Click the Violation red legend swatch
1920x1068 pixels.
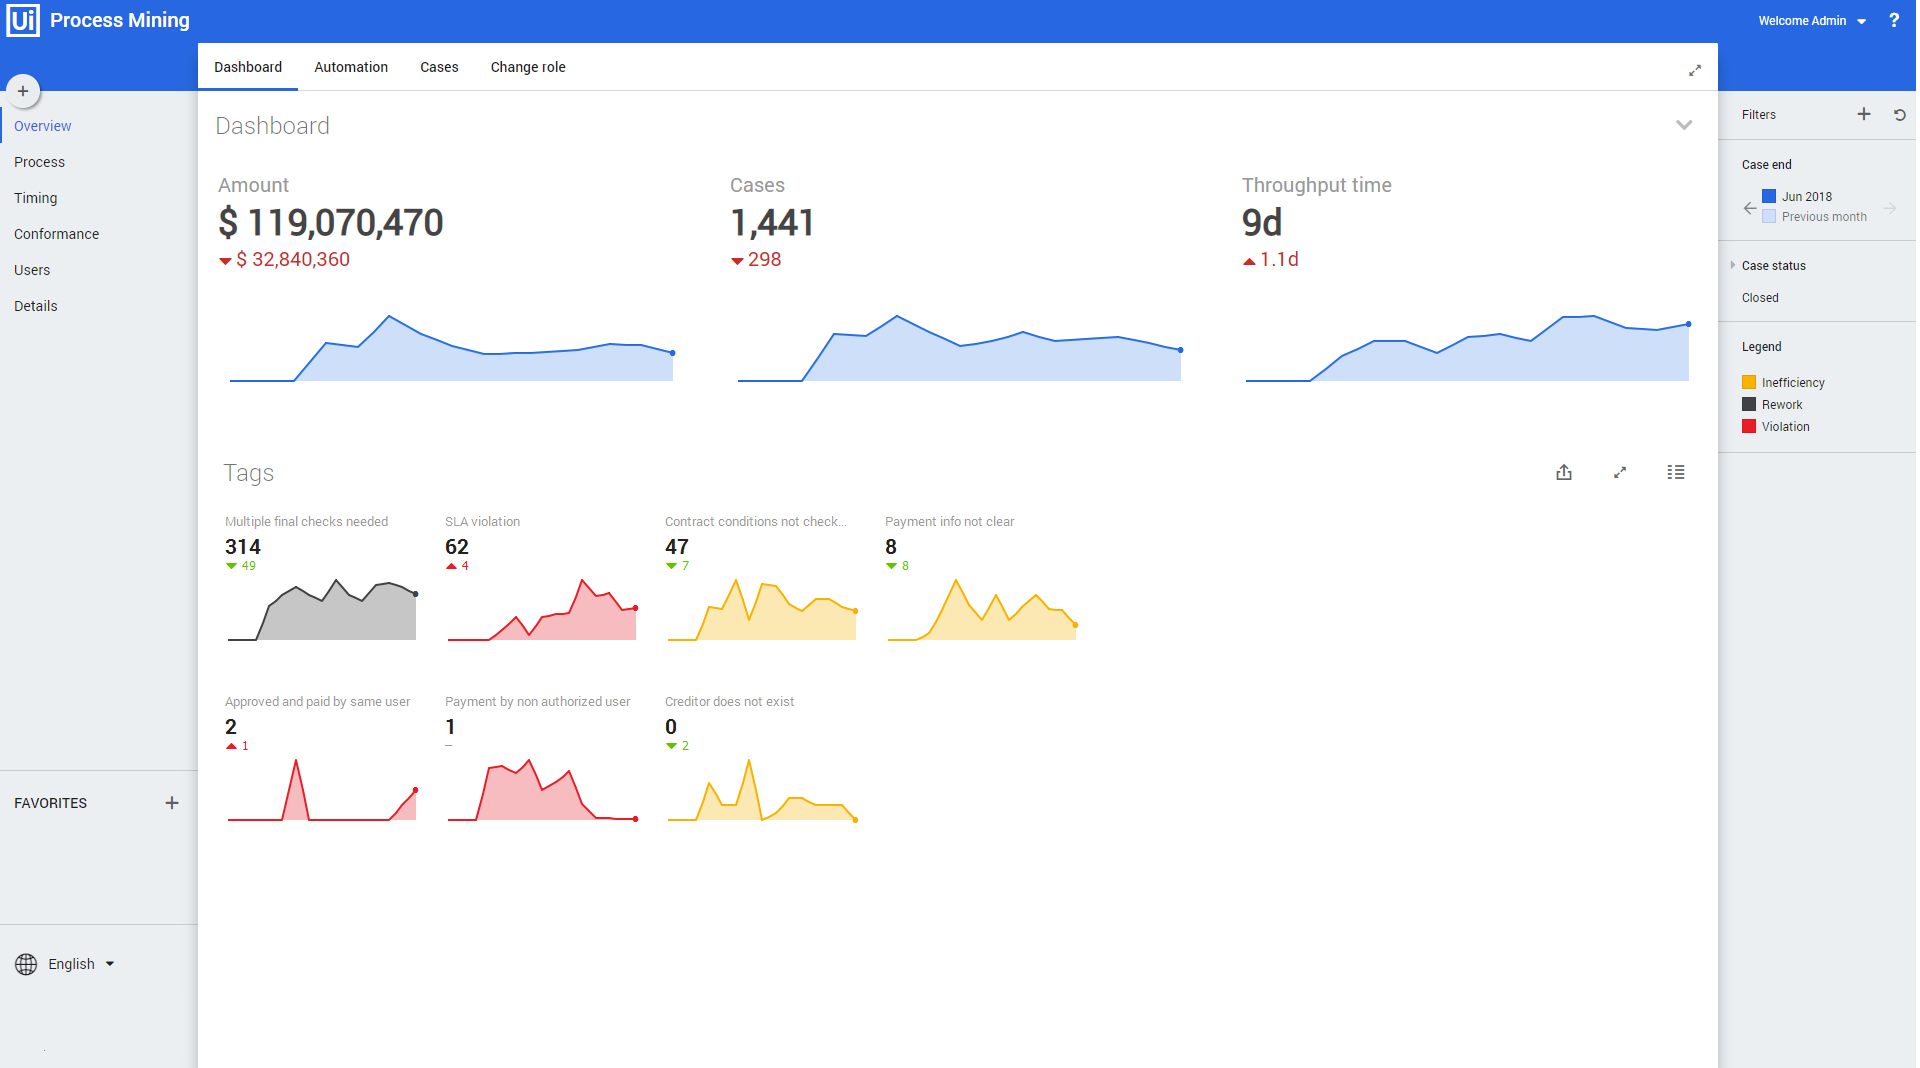[x=1748, y=427]
